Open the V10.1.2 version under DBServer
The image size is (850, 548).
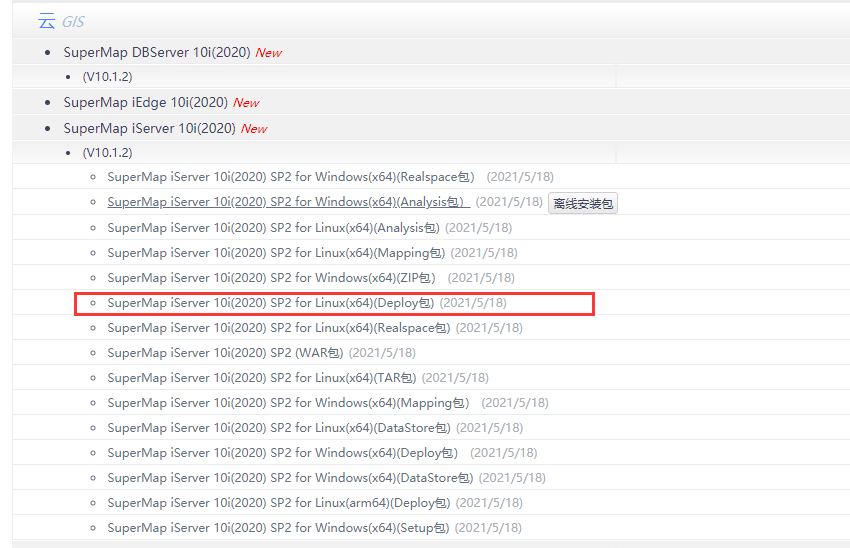pos(107,77)
